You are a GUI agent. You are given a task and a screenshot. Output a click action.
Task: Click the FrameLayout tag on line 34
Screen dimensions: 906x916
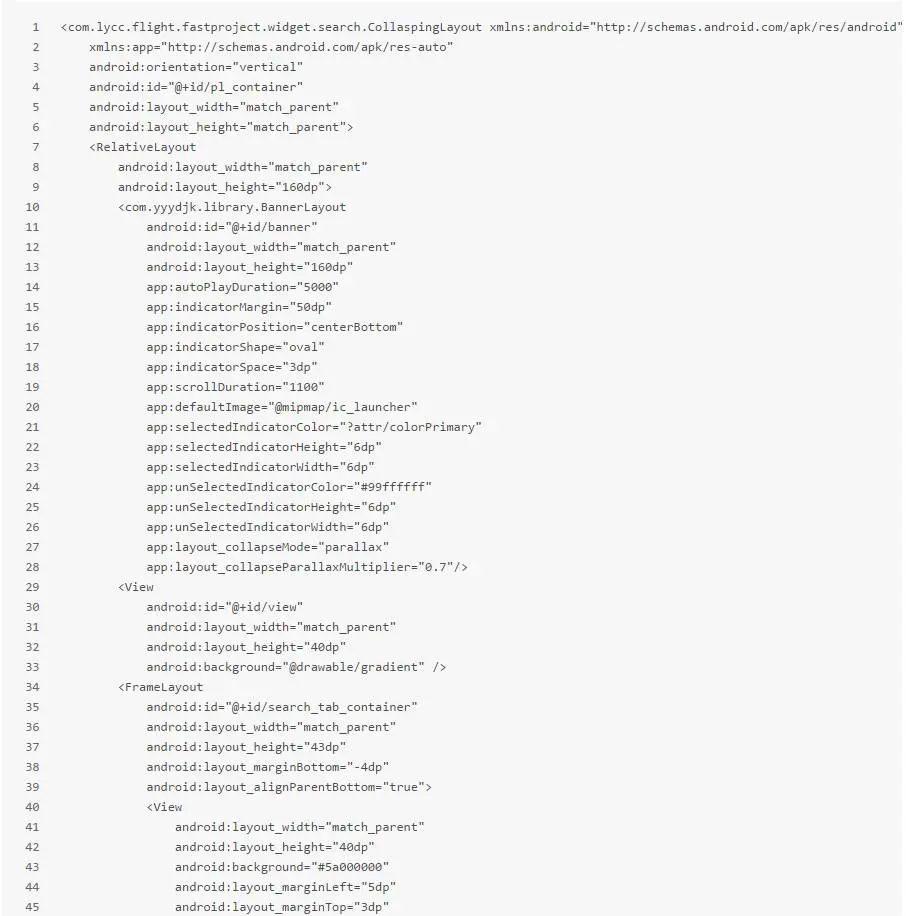[161, 687]
